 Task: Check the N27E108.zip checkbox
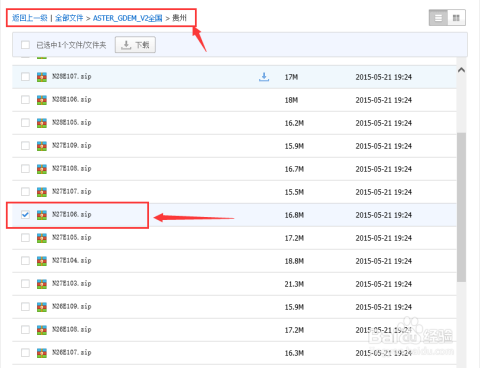coord(25,169)
